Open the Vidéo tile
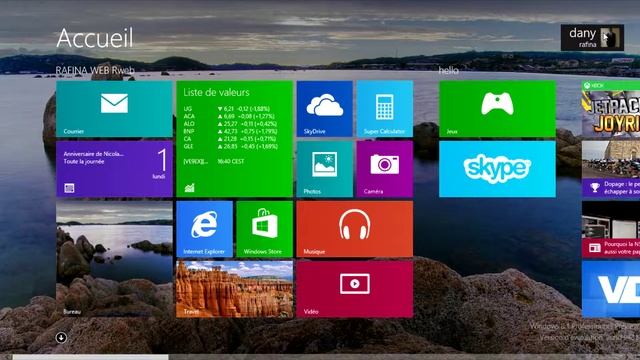The height and width of the screenshot is (360, 640). 355,289
